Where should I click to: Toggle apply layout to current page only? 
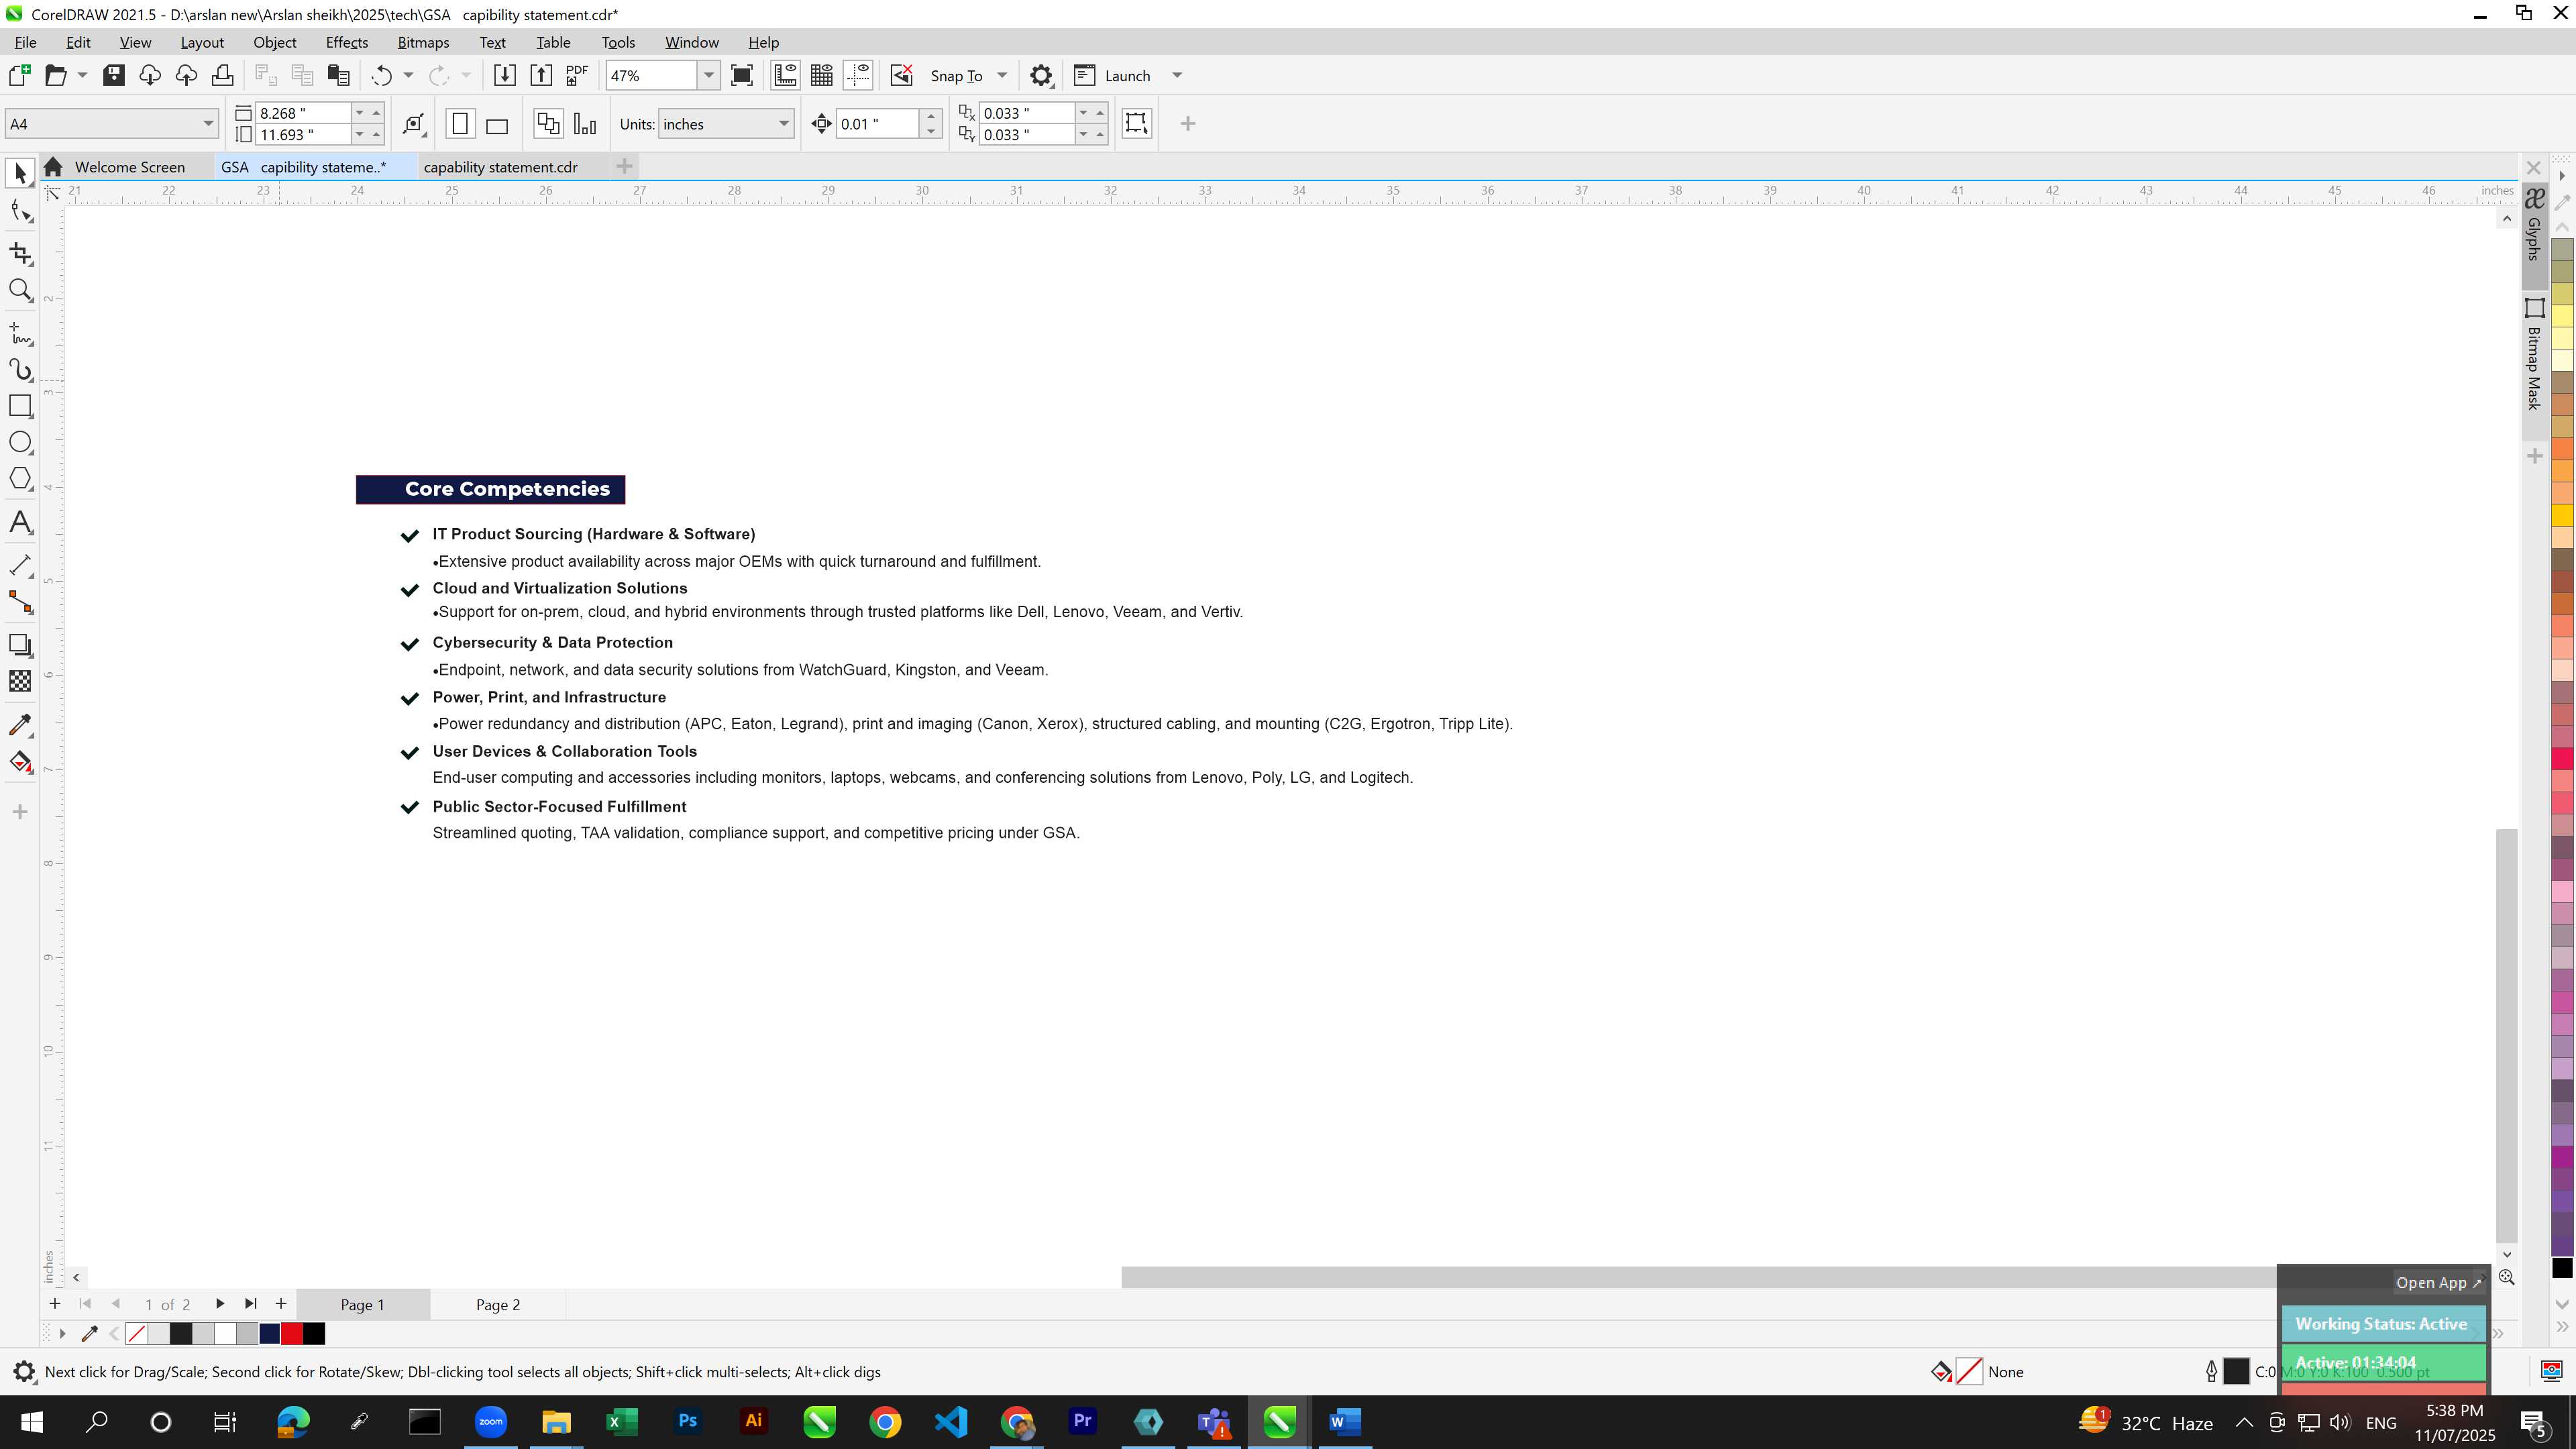pyautogui.click(x=585, y=124)
